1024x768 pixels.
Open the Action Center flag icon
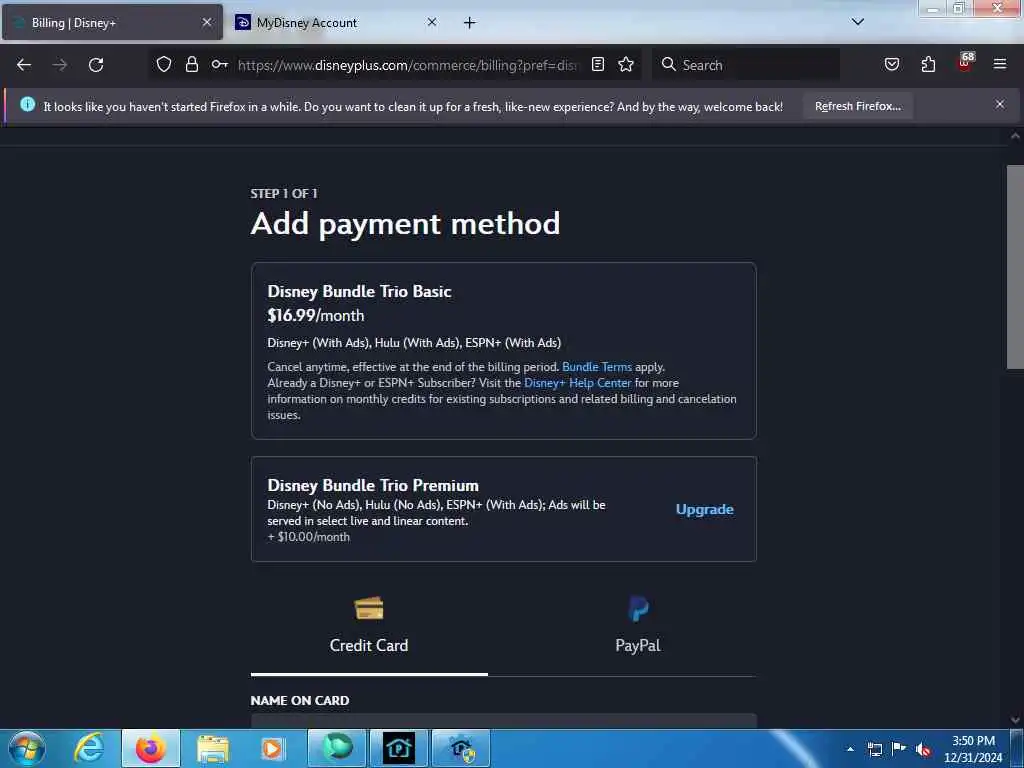[899, 748]
